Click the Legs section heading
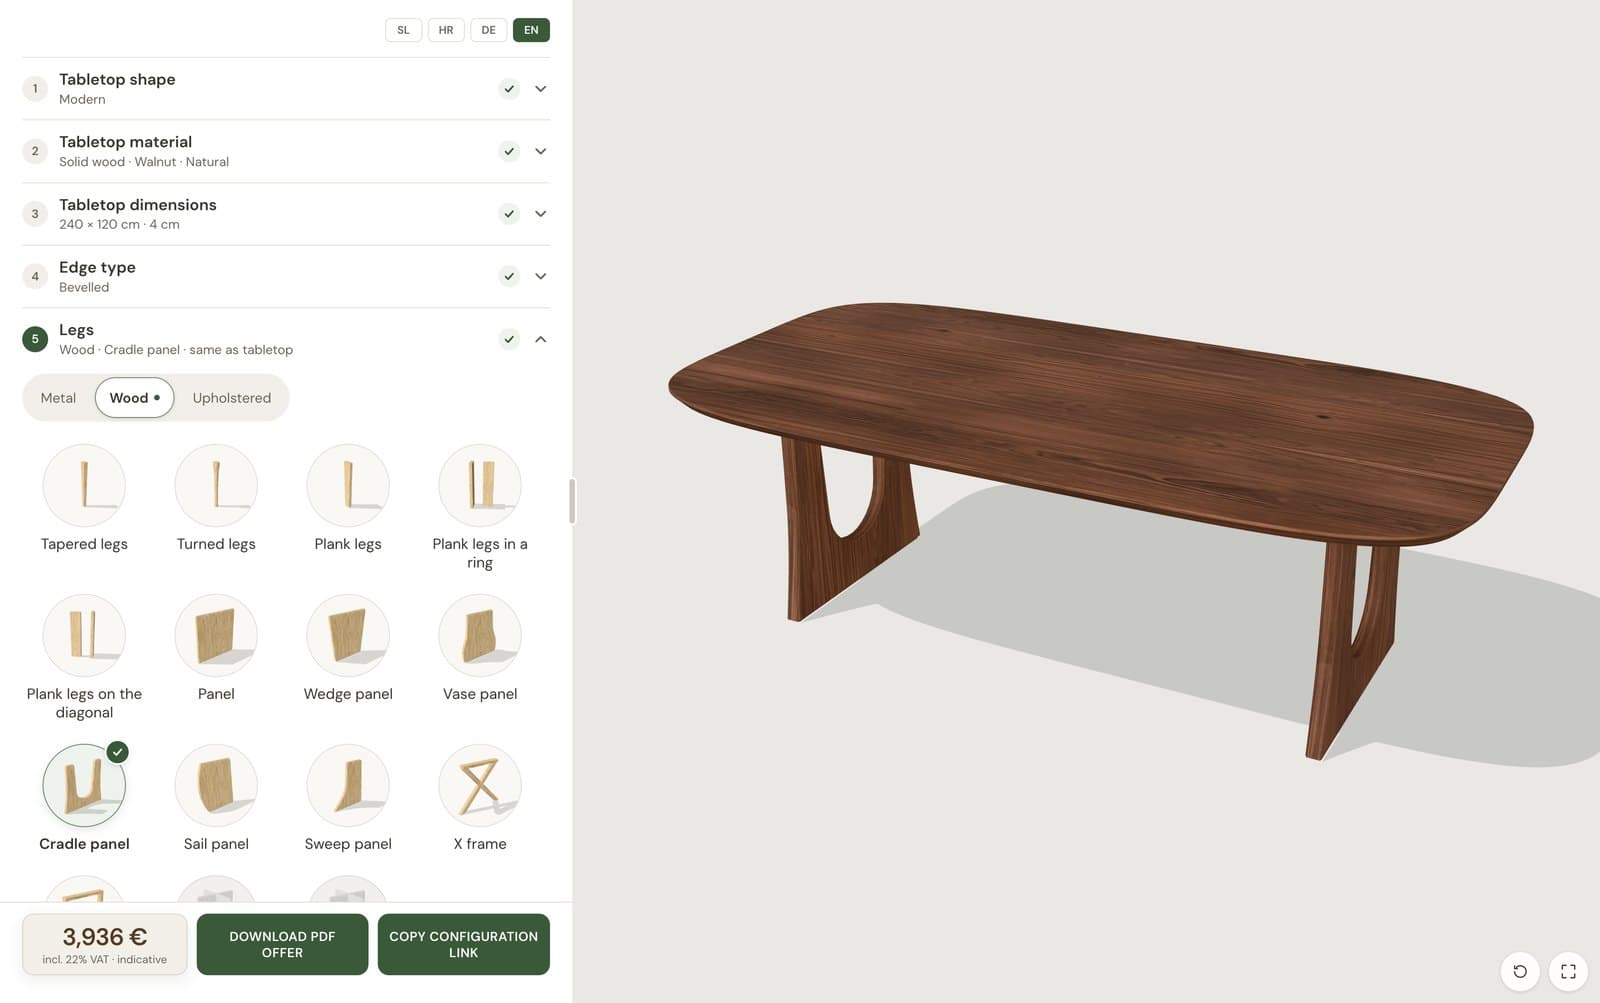 coord(76,330)
